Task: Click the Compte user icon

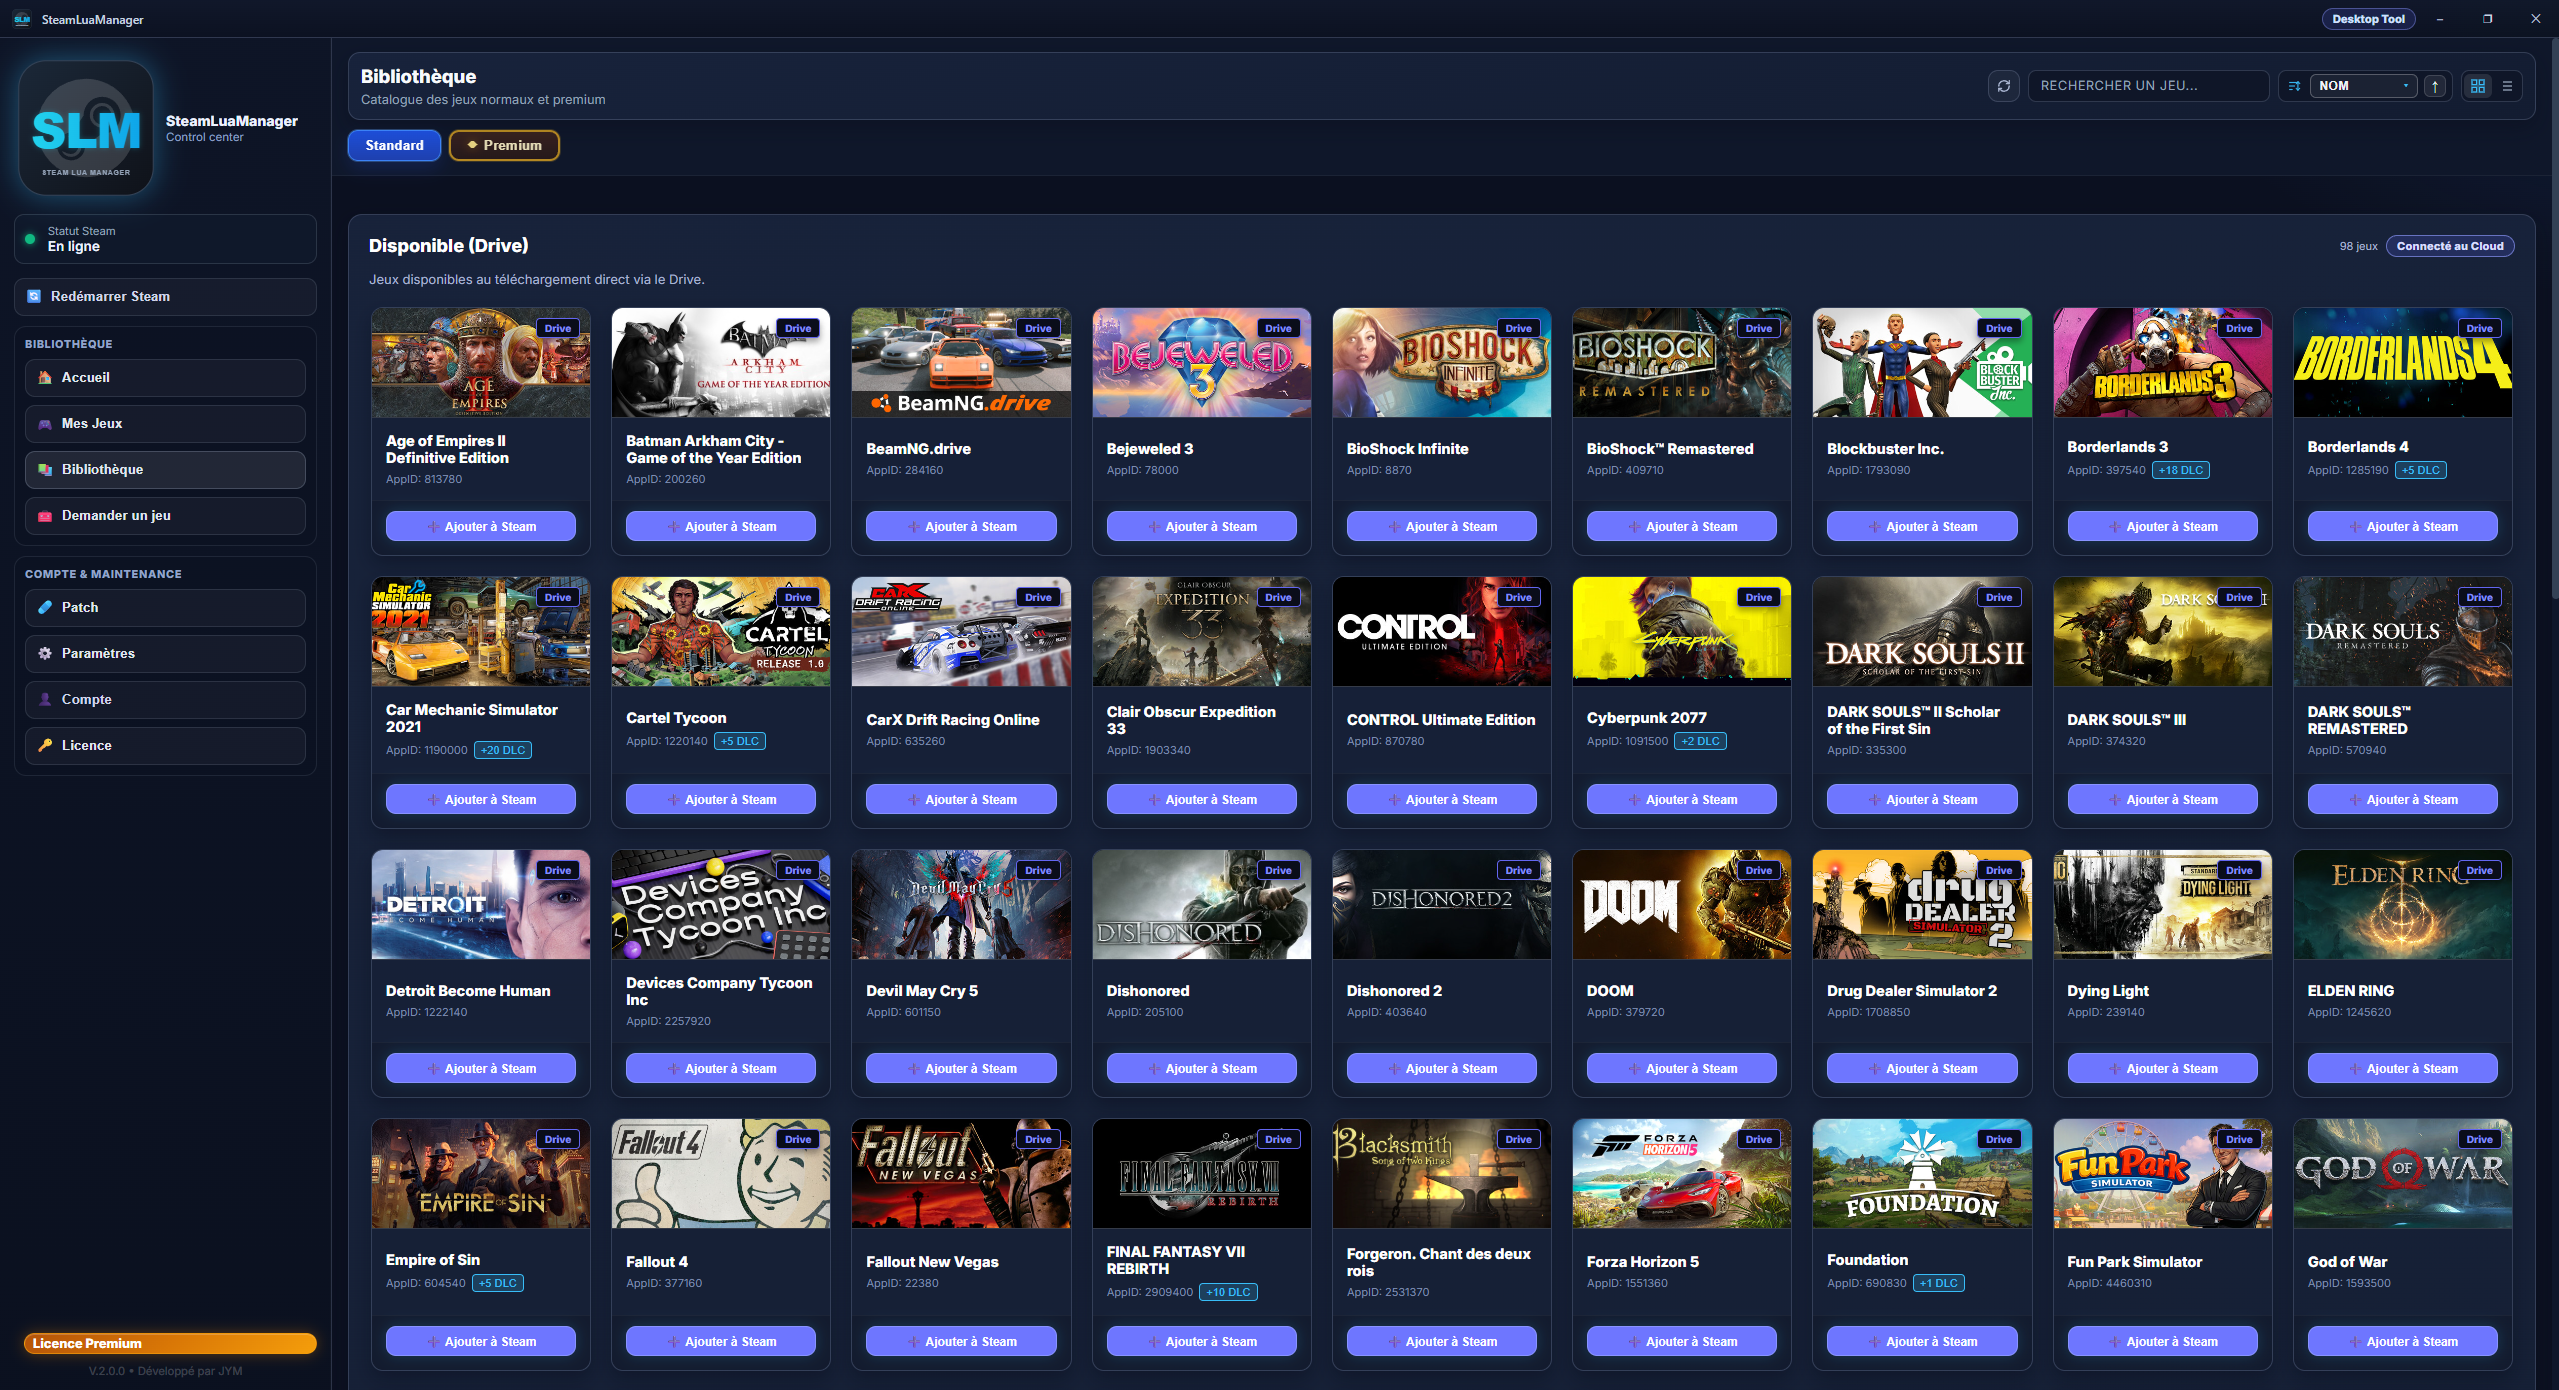Action: (44, 699)
